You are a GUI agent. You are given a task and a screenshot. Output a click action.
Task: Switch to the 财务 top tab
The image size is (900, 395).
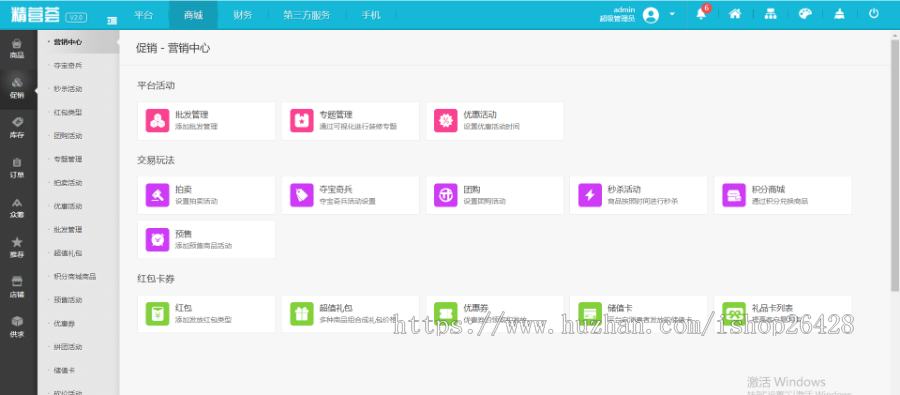(243, 15)
